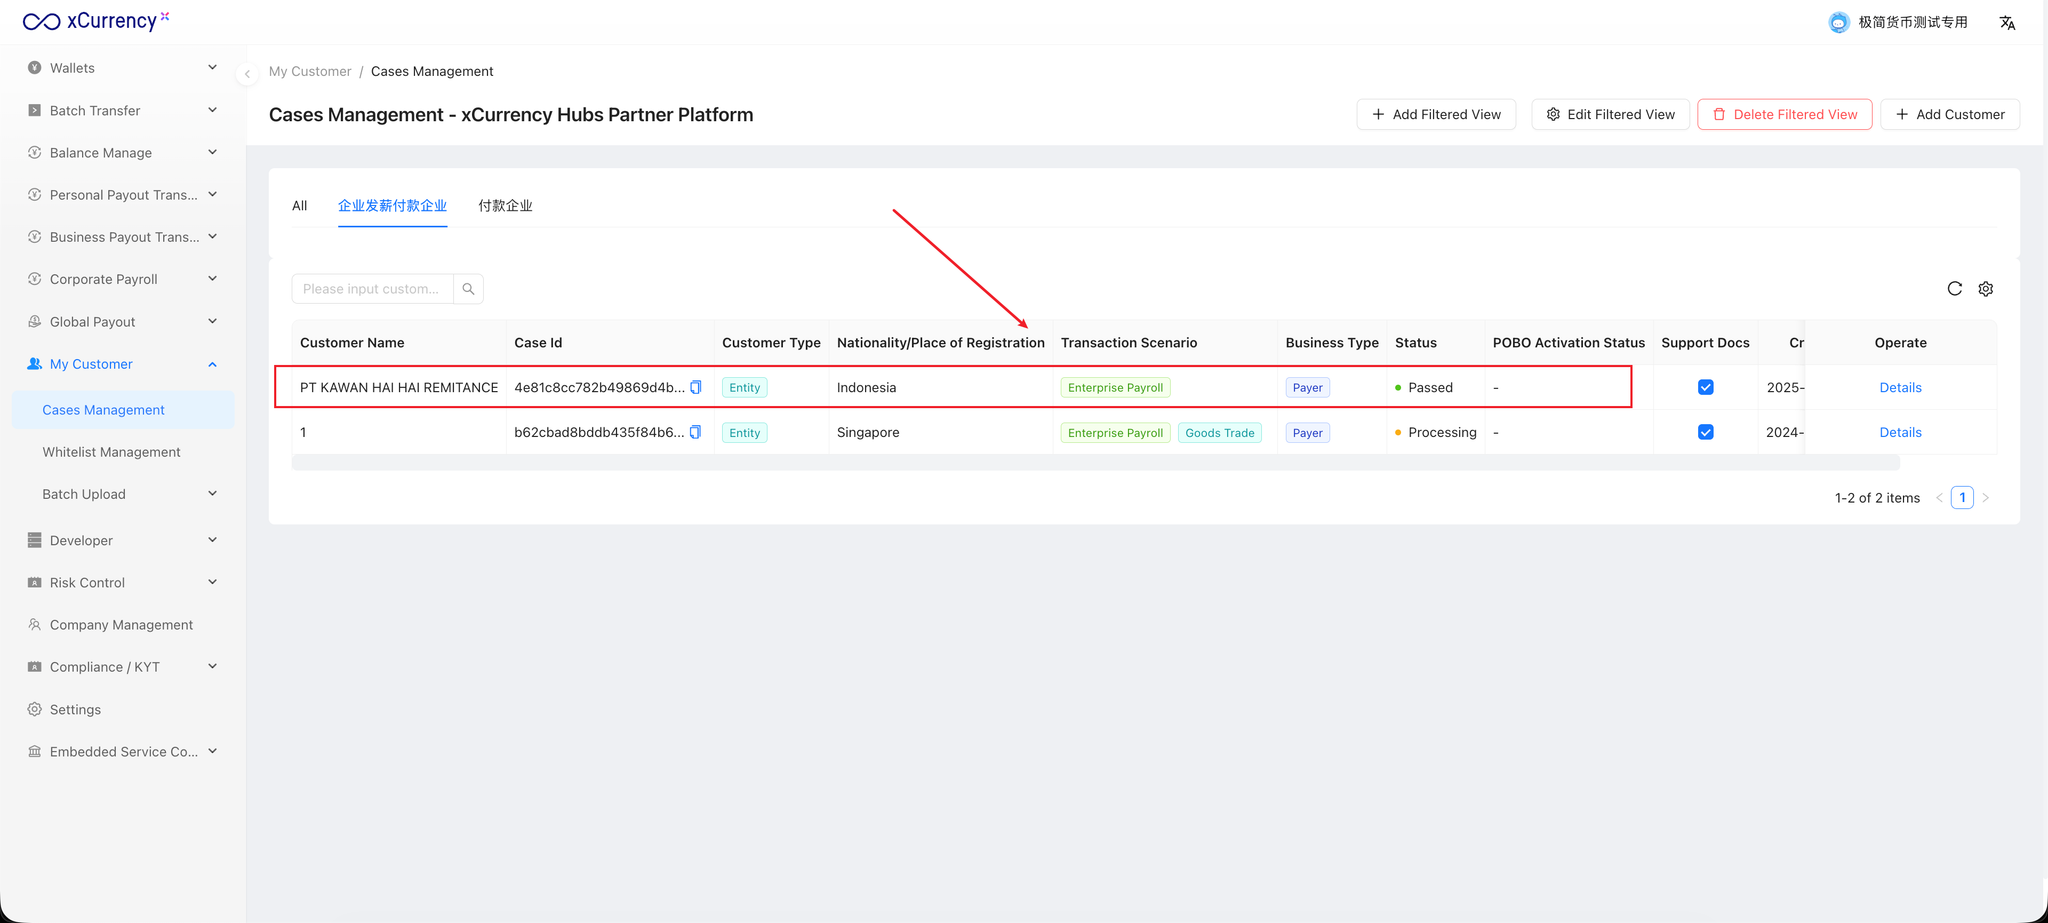
Task: Copy the Case Id starting with 4e81c8cc
Action: tap(696, 387)
